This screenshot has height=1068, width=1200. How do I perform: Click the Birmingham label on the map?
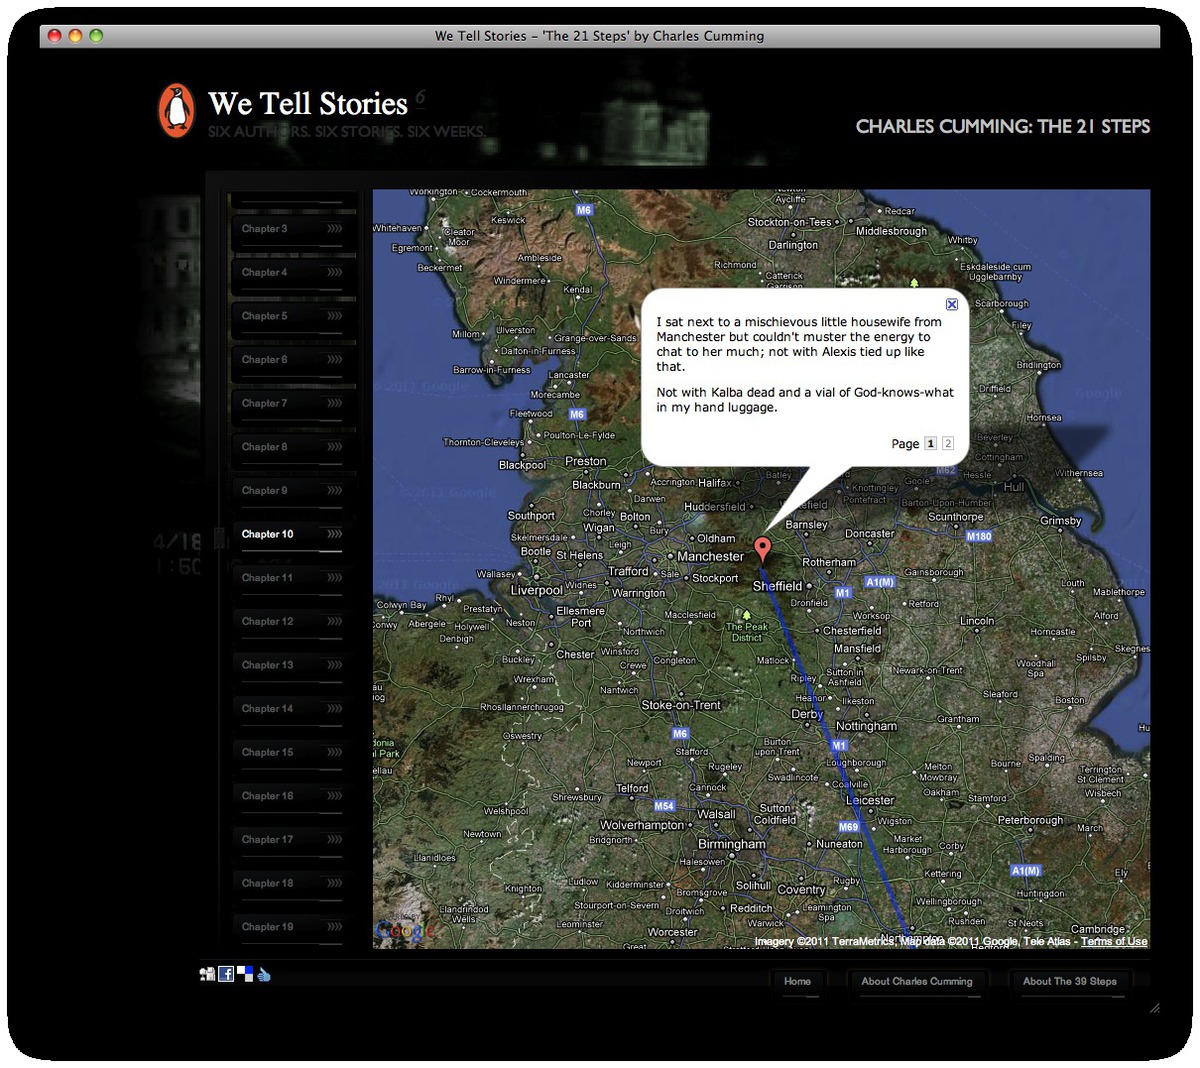coord(732,845)
